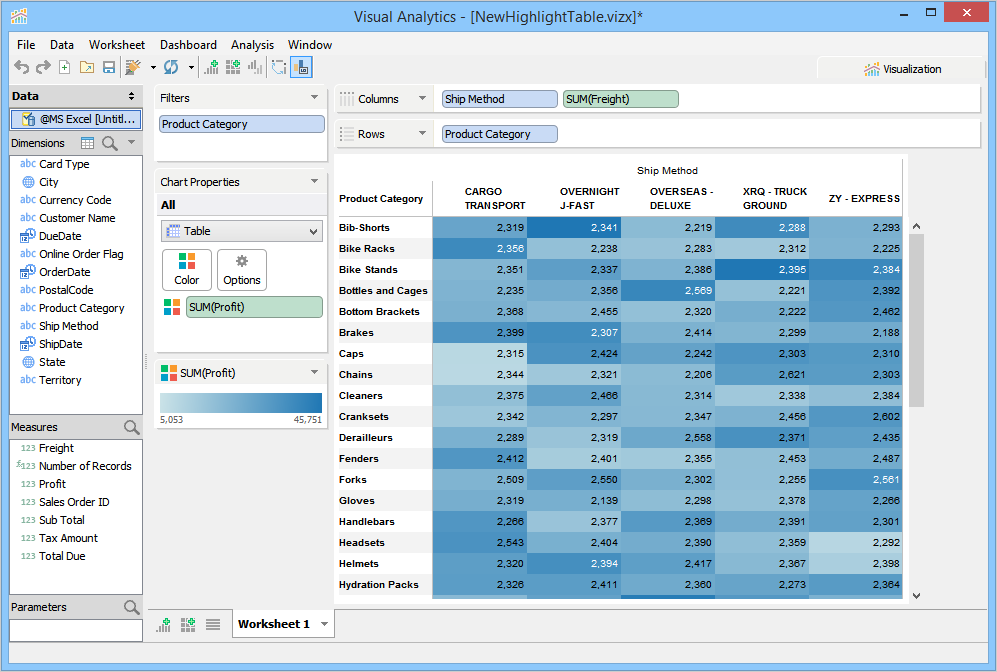Click the SUM(Profit) color gradient legend bar
Viewport: 997px width, 672px height.
[x=241, y=402]
